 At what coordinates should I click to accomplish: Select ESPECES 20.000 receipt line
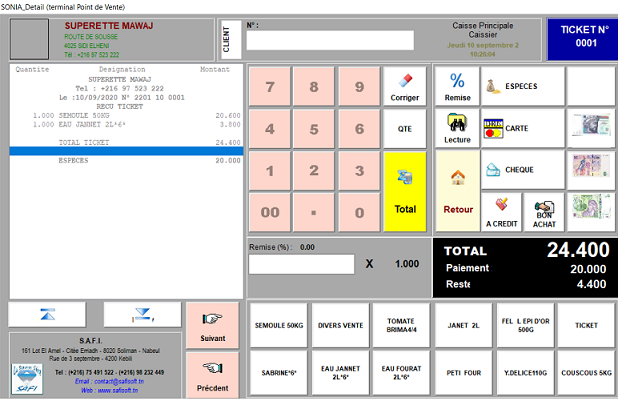point(126,160)
